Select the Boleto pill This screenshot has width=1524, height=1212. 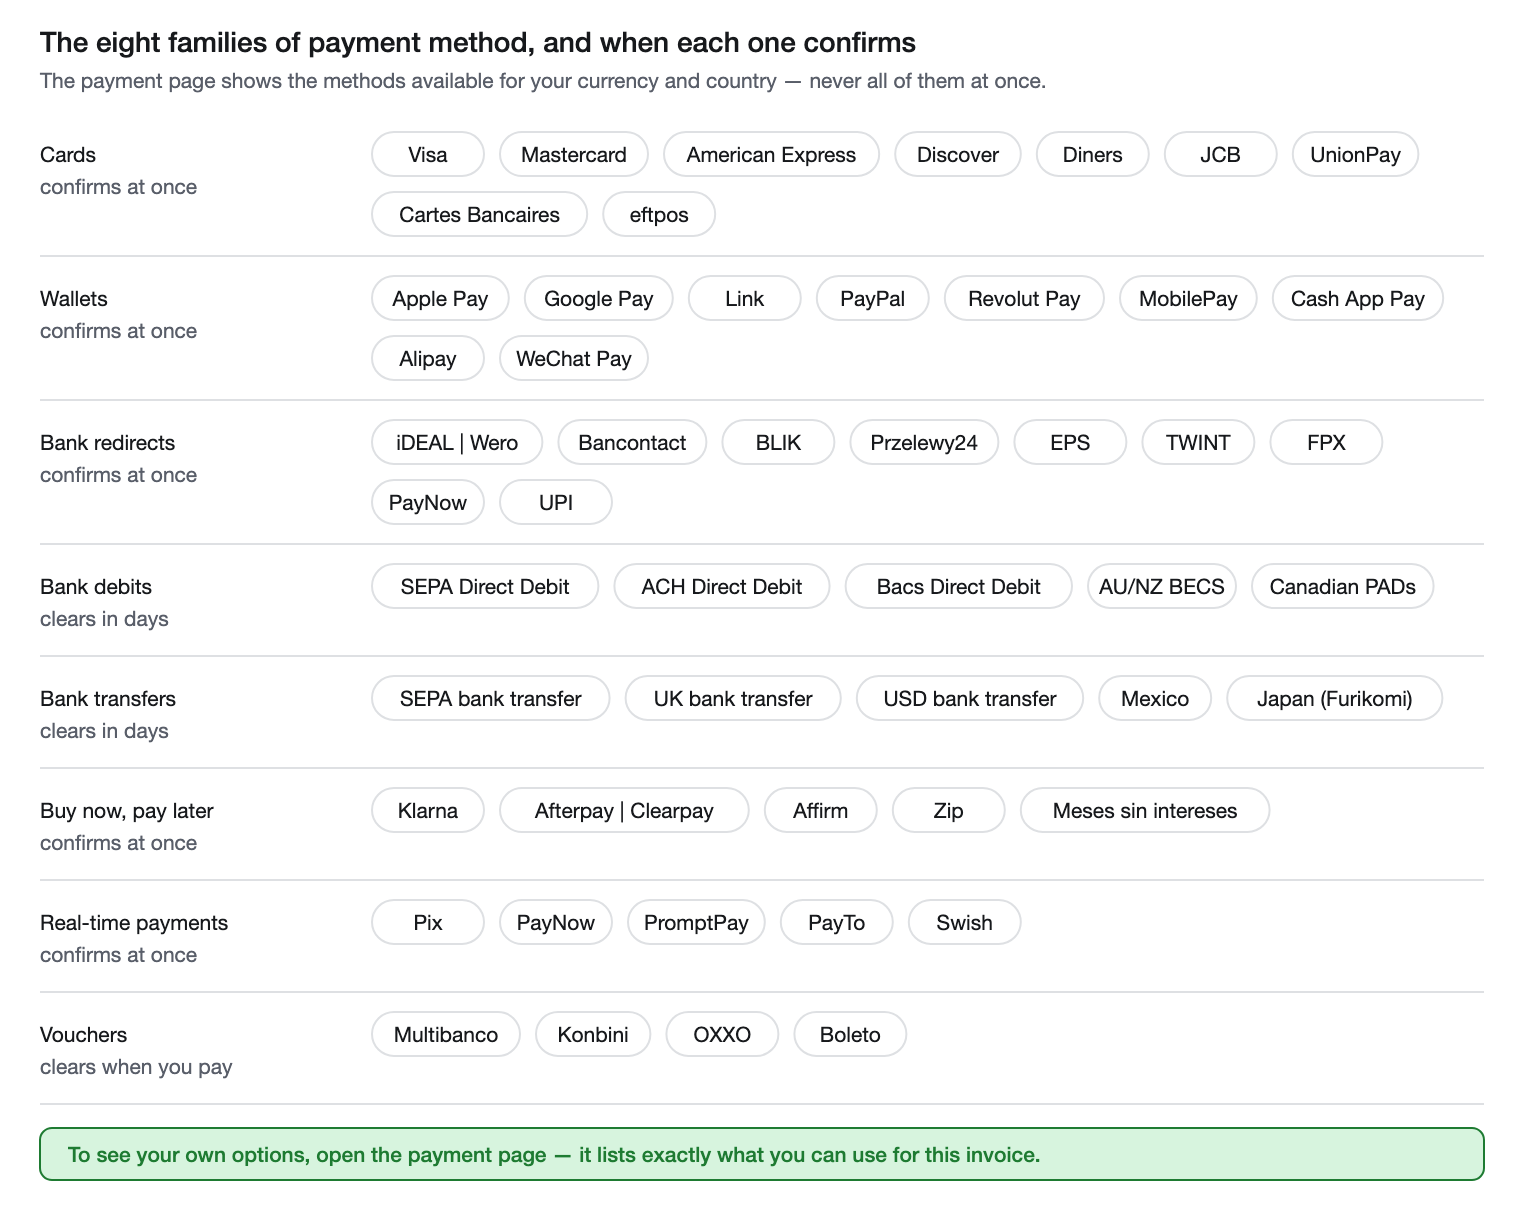point(850,1034)
